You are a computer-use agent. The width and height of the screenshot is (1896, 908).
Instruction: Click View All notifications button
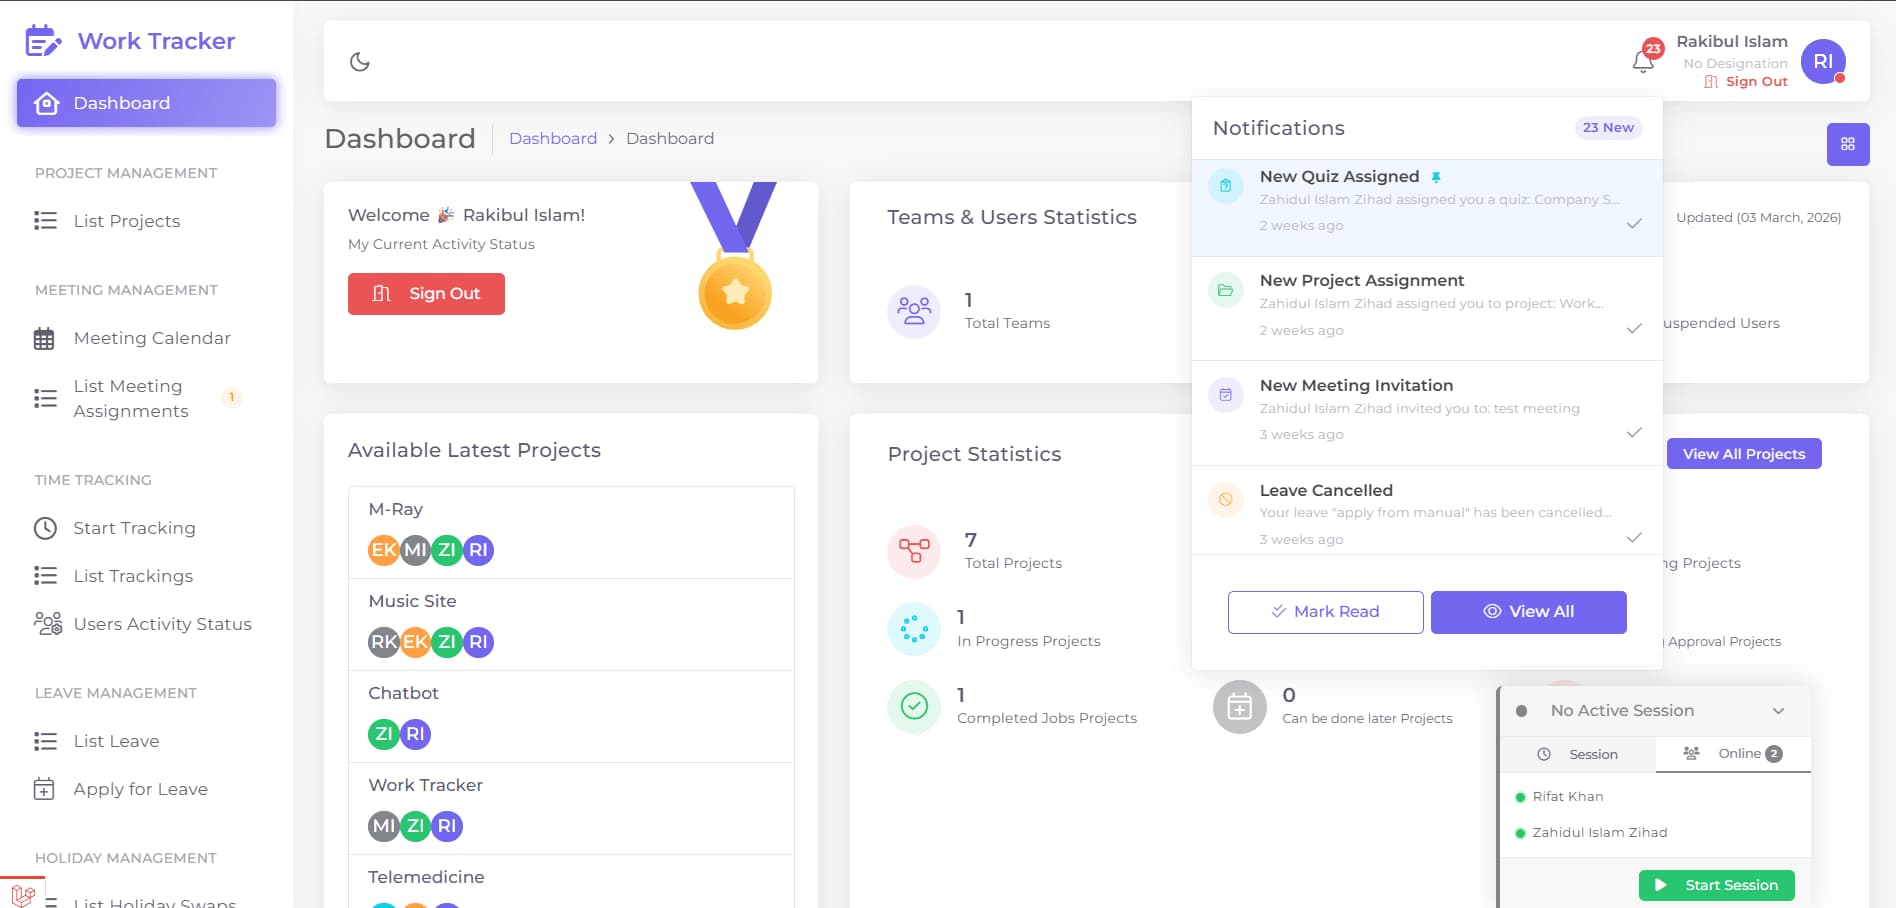click(1528, 612)
